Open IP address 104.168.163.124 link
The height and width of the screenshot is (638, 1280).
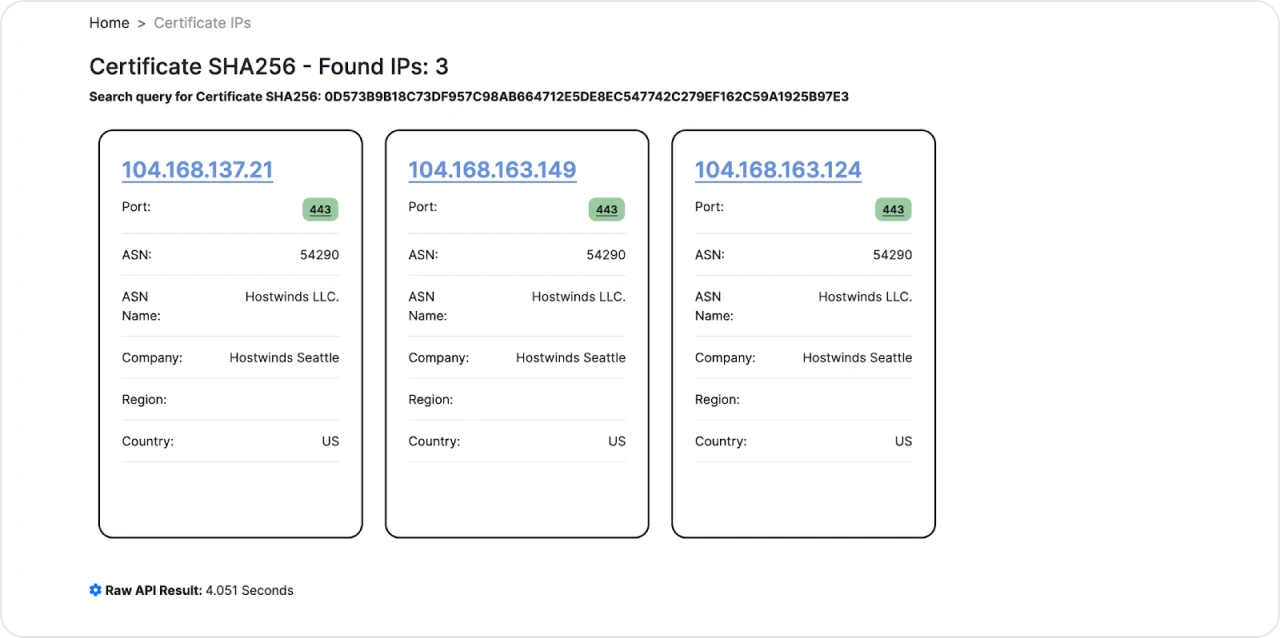tap(778, 170)
